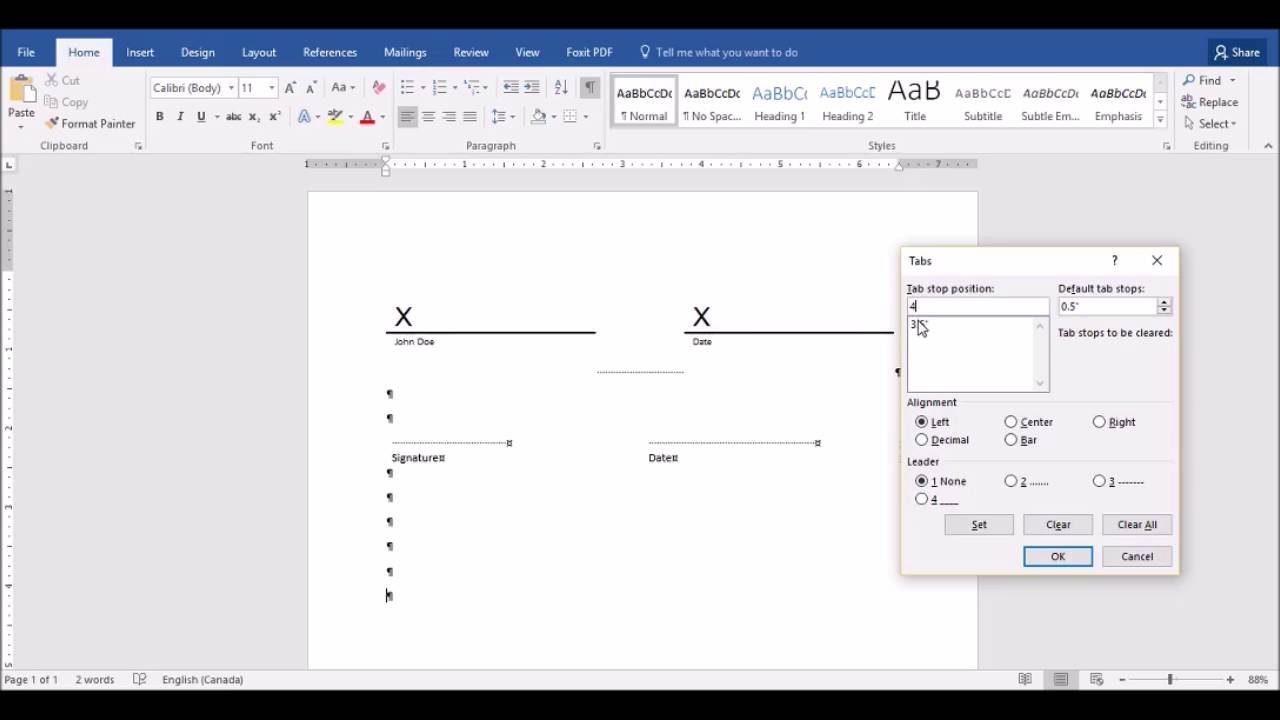The image size is (1280, 720).
Task: Apply bold formatting to selected text
Action: [x=159, y=116]
